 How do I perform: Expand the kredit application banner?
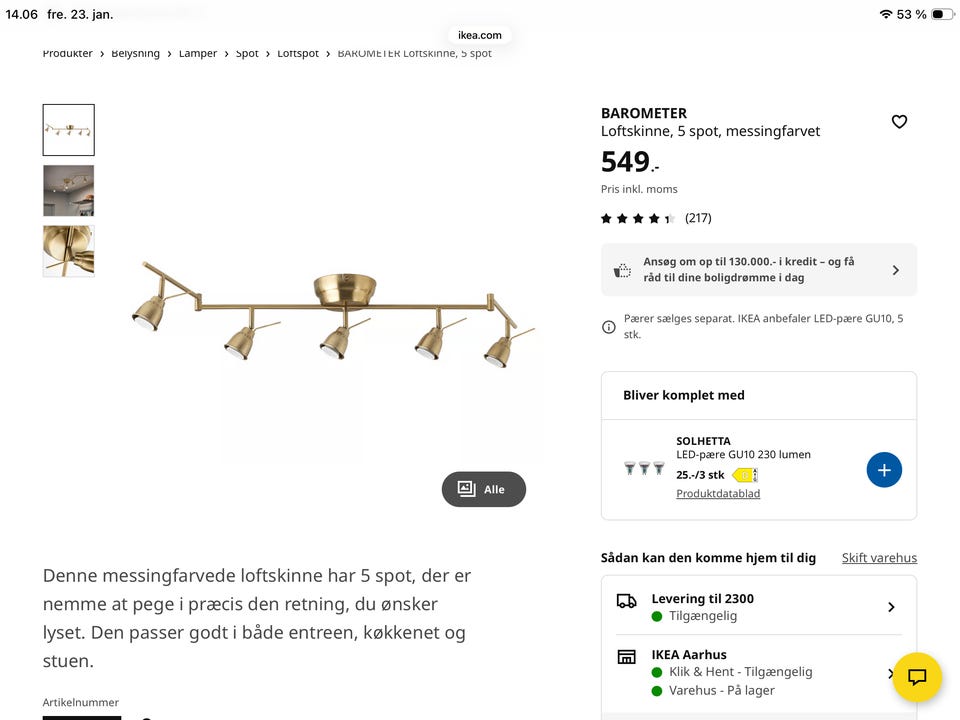[896, 269]
